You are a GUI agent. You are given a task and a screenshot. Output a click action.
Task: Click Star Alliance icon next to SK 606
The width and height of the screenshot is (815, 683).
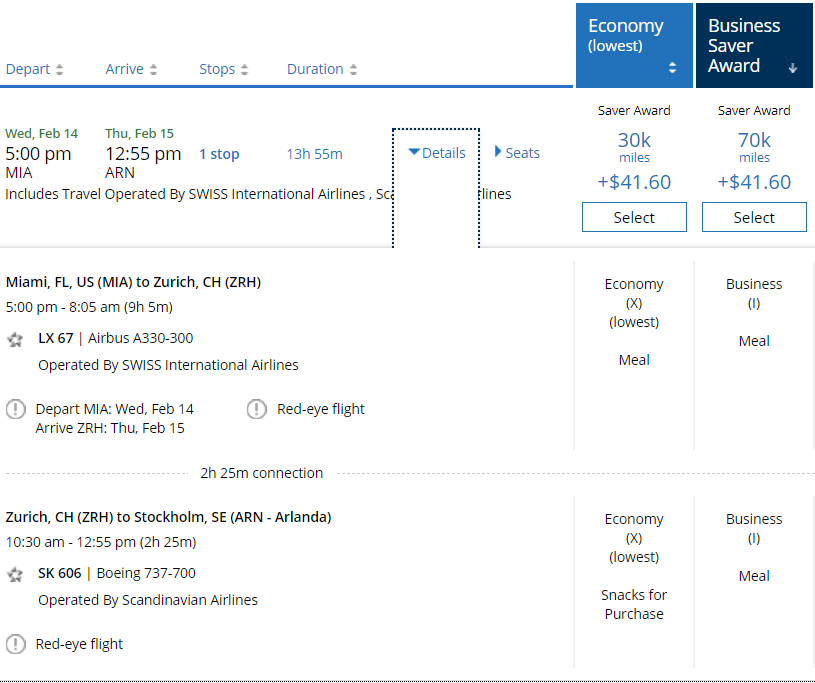click(x=15, y=574)
